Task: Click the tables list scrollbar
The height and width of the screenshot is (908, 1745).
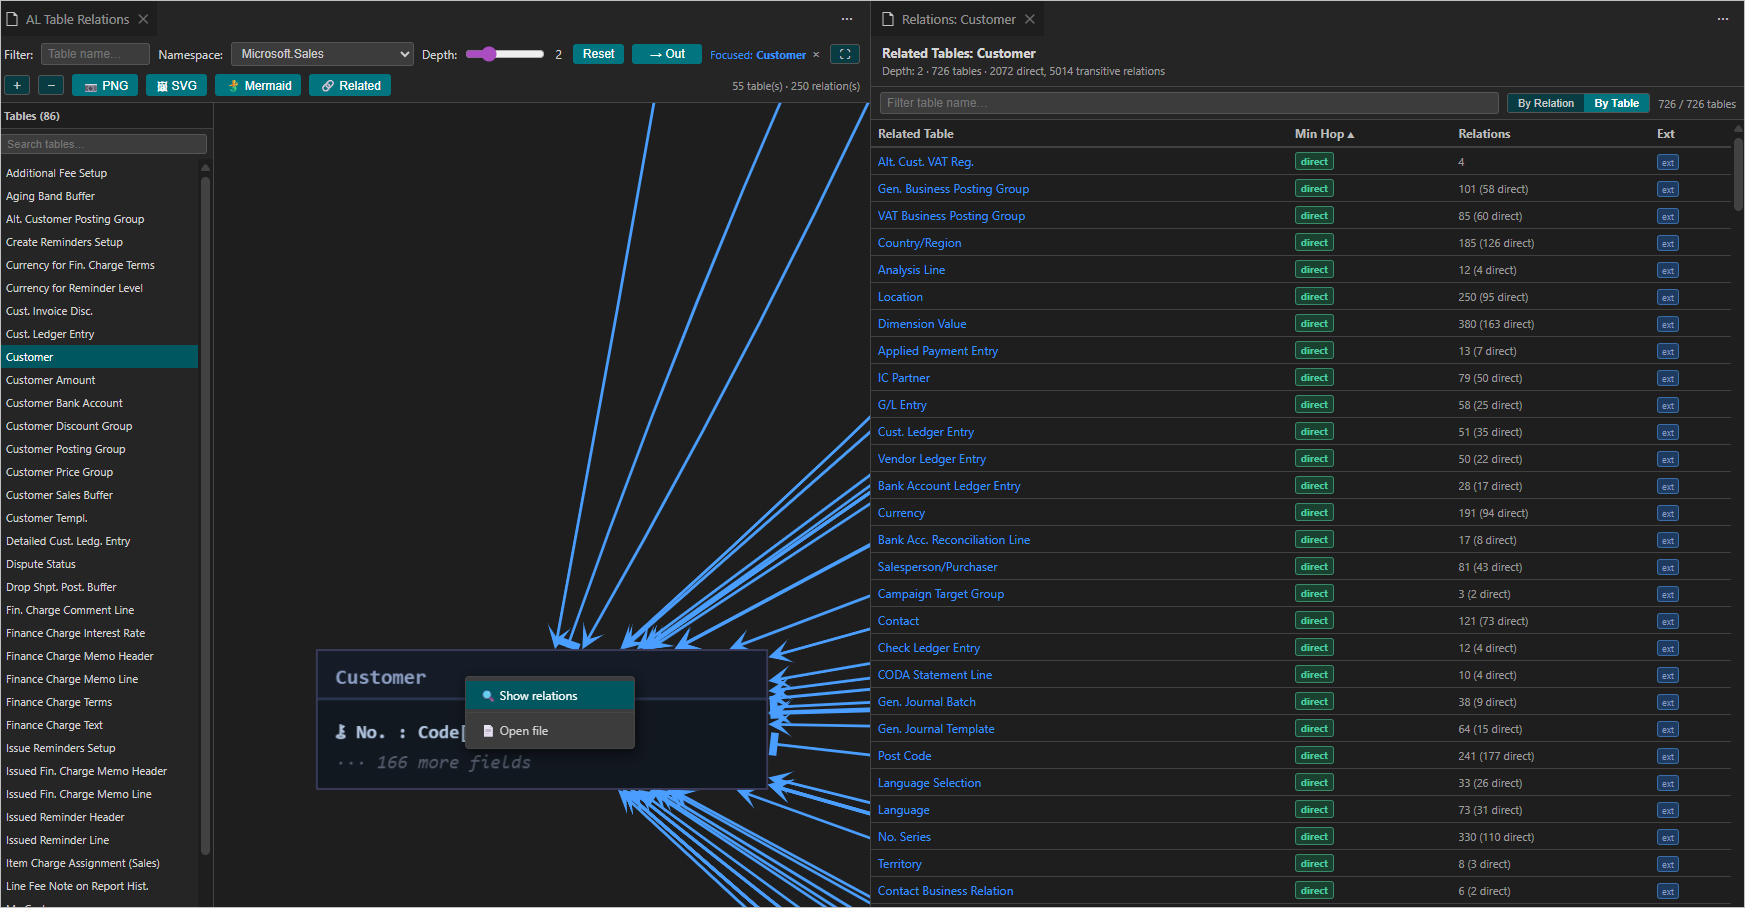Action: pyautogui.click(x=205, y=515)
